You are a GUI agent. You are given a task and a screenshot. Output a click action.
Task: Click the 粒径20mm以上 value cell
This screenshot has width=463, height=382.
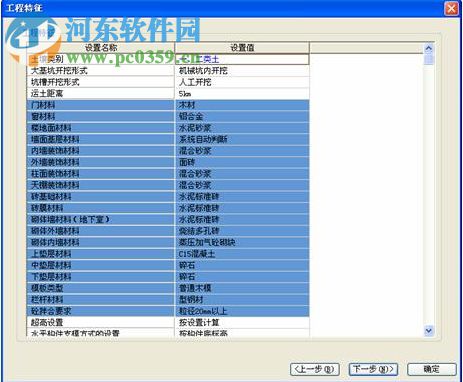pyautogui.click(x=242, y=311)
